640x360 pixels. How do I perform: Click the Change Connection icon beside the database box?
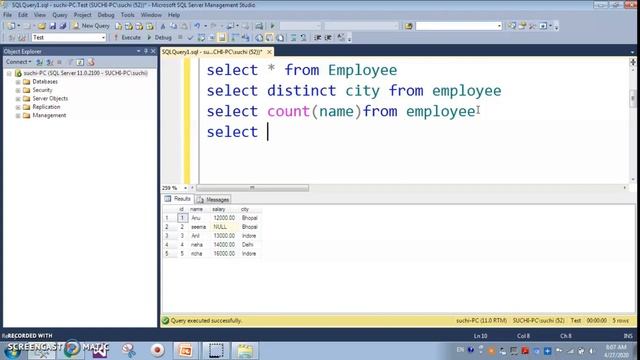click(x=22, y=38)
